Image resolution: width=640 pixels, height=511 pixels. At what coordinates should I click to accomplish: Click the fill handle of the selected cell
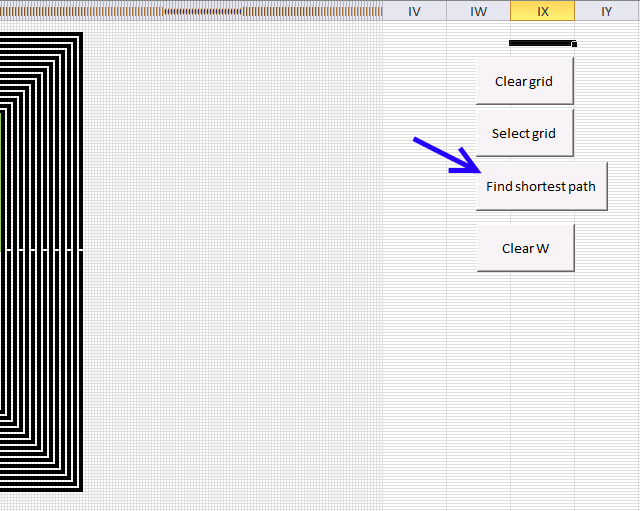(574, 44)
